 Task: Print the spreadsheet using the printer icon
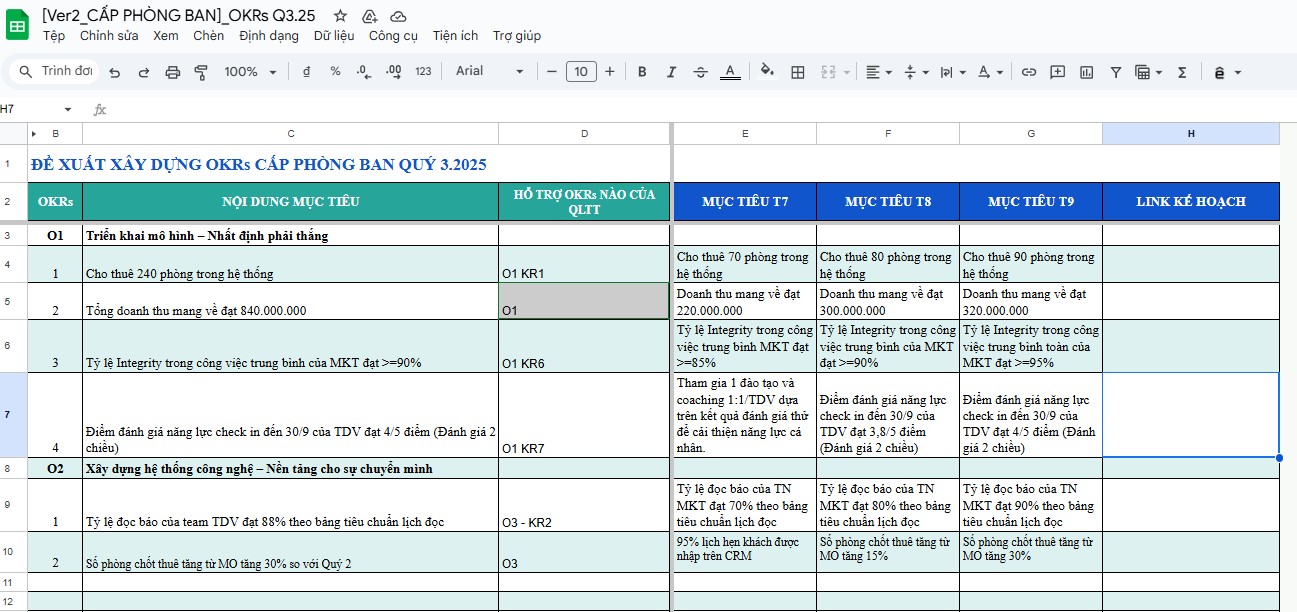click(172, 72)
